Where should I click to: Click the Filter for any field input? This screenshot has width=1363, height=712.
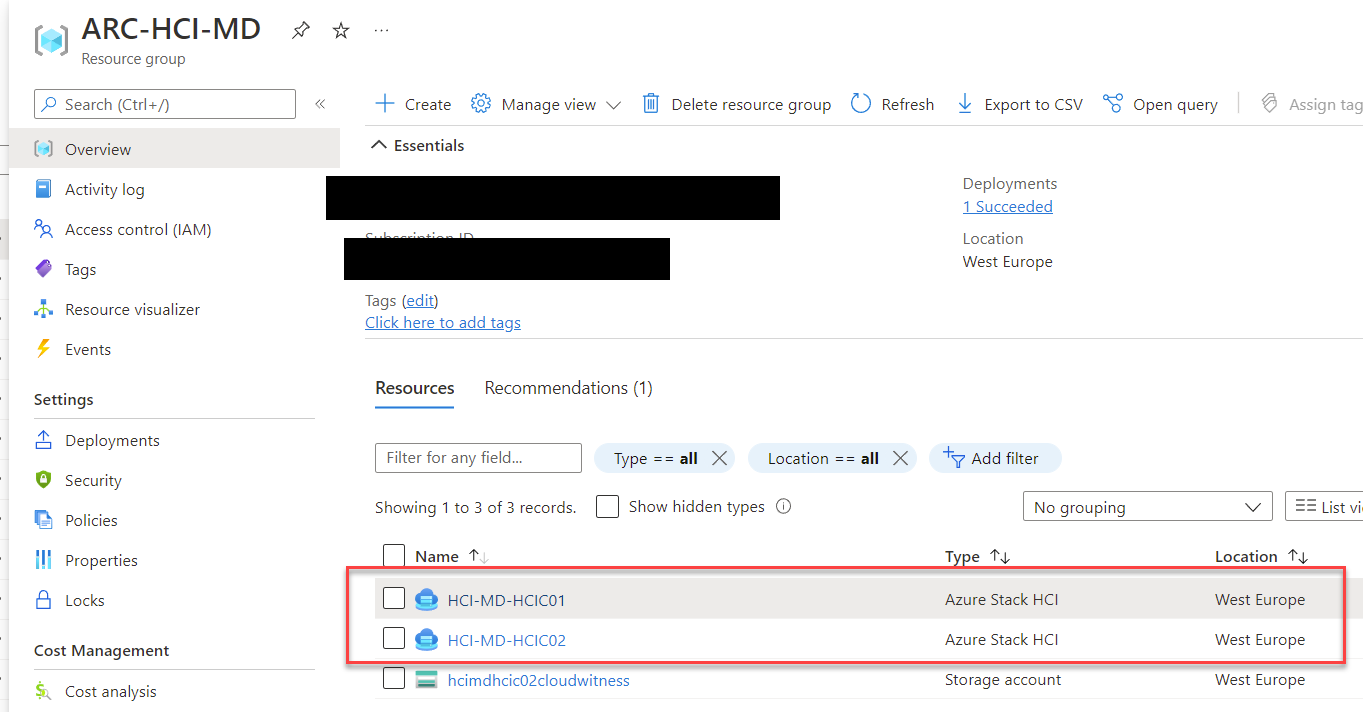(478, 458)
